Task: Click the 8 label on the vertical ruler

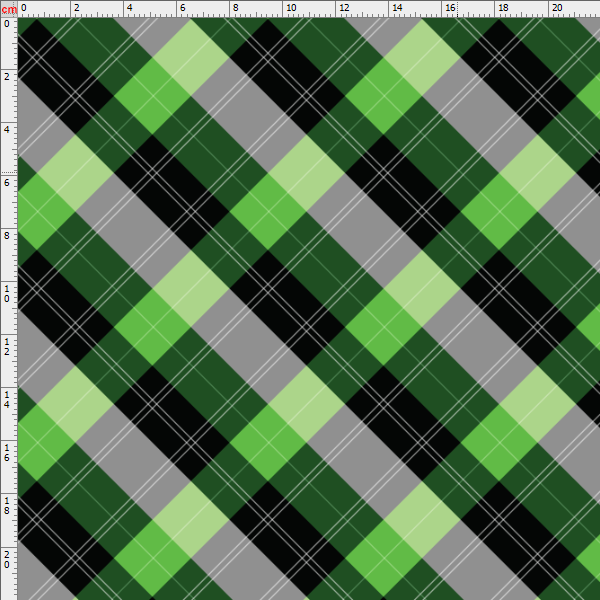Action: click(x=7, y=236)
